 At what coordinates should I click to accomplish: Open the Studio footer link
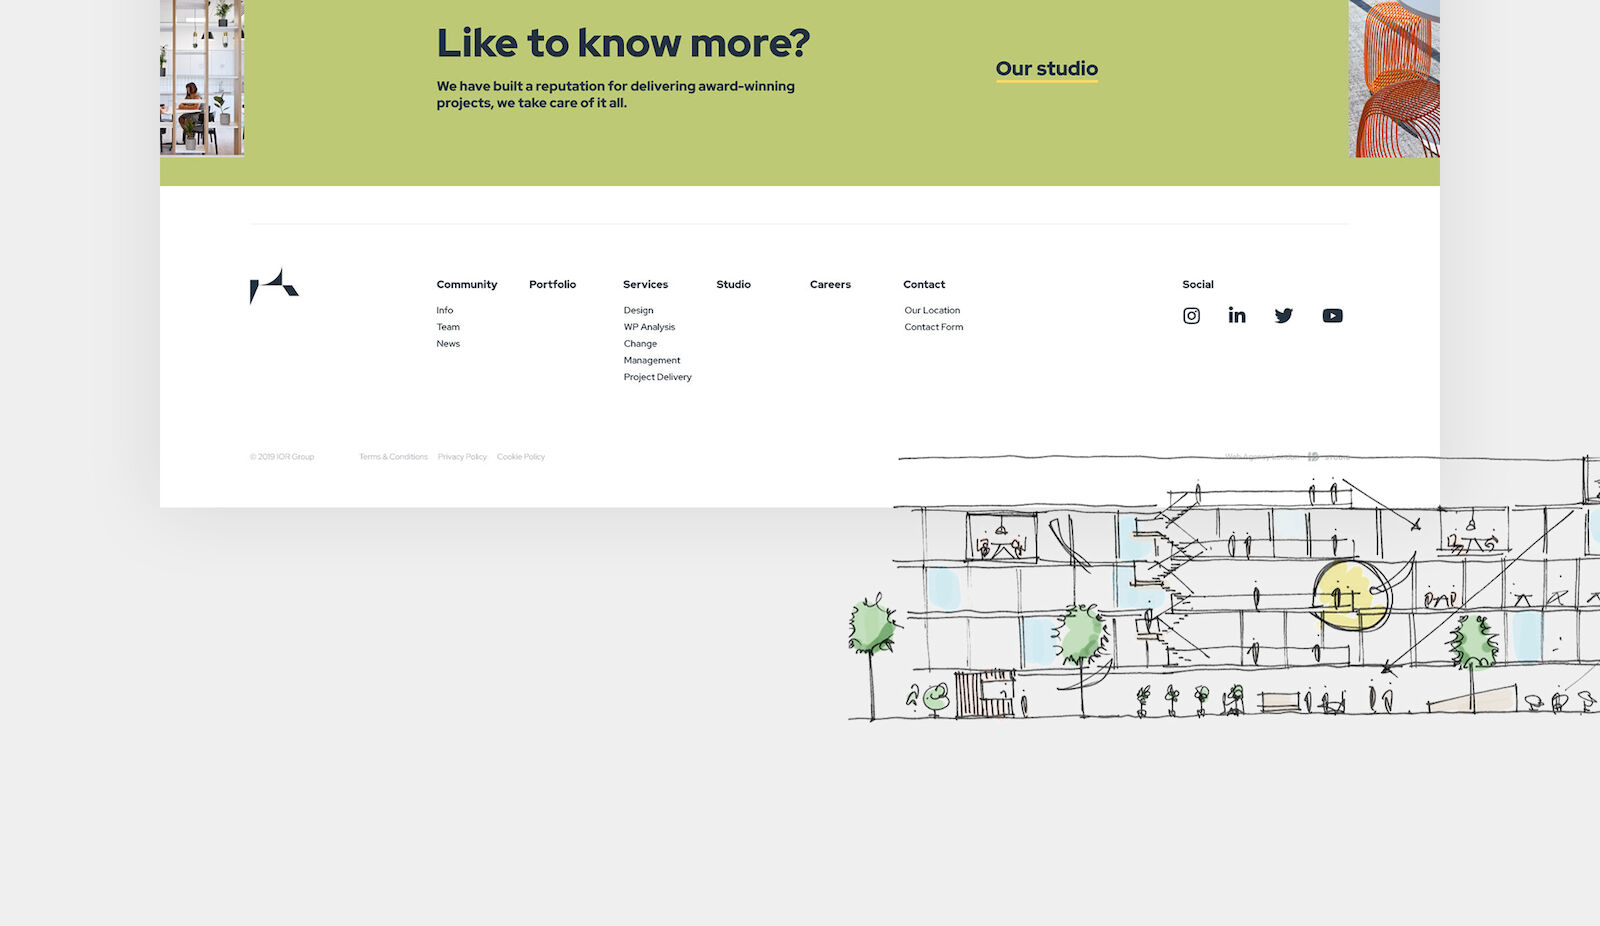click(733, 285)
